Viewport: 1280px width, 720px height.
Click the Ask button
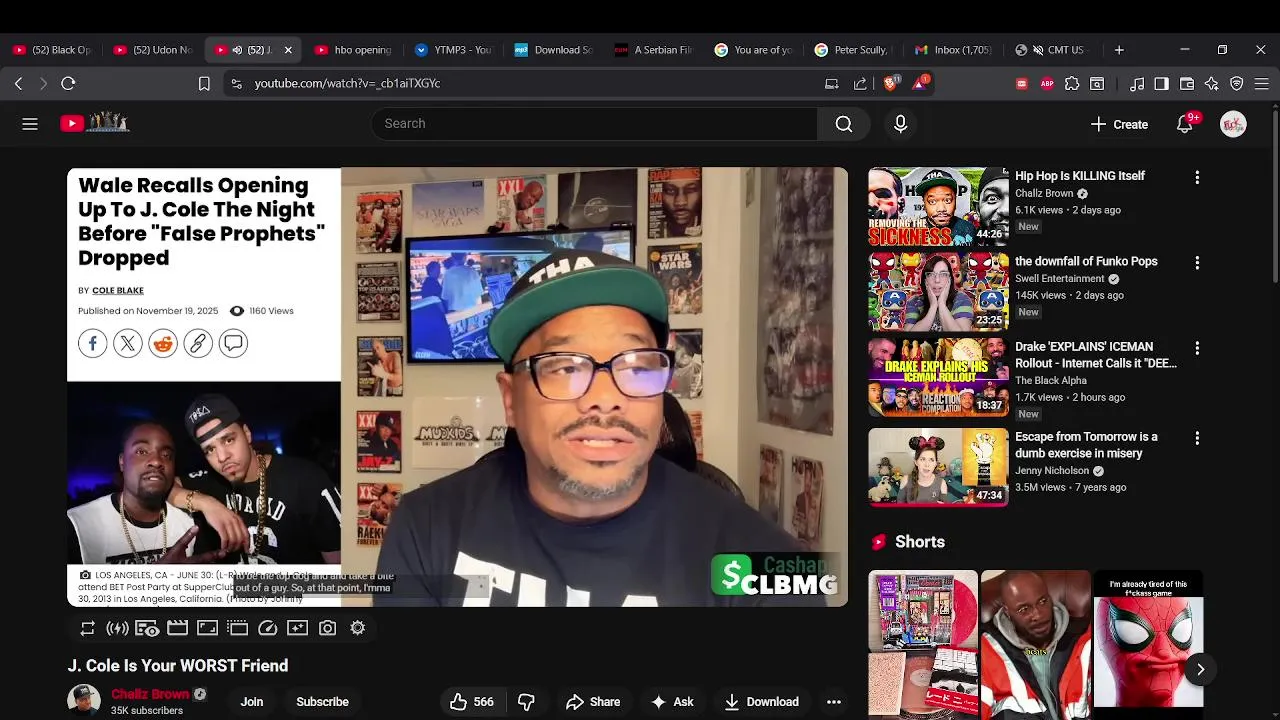[672, 702]
